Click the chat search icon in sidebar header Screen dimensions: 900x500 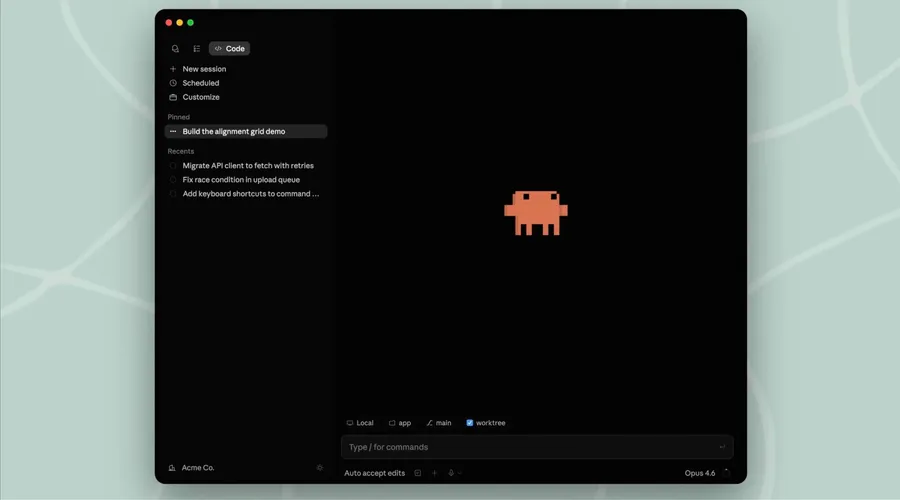[176, 48]
